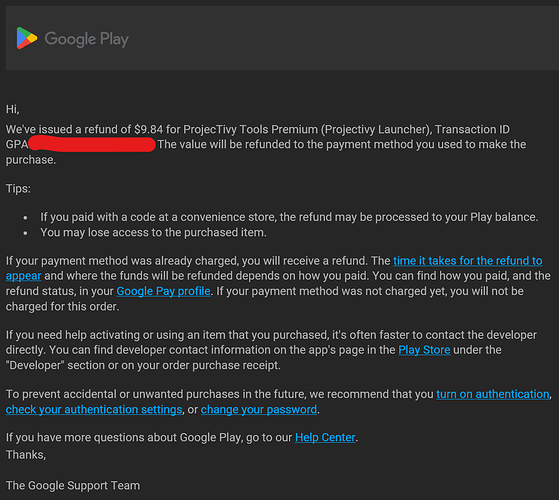Click the 'Thanks,' closing line

coord(26,455)
